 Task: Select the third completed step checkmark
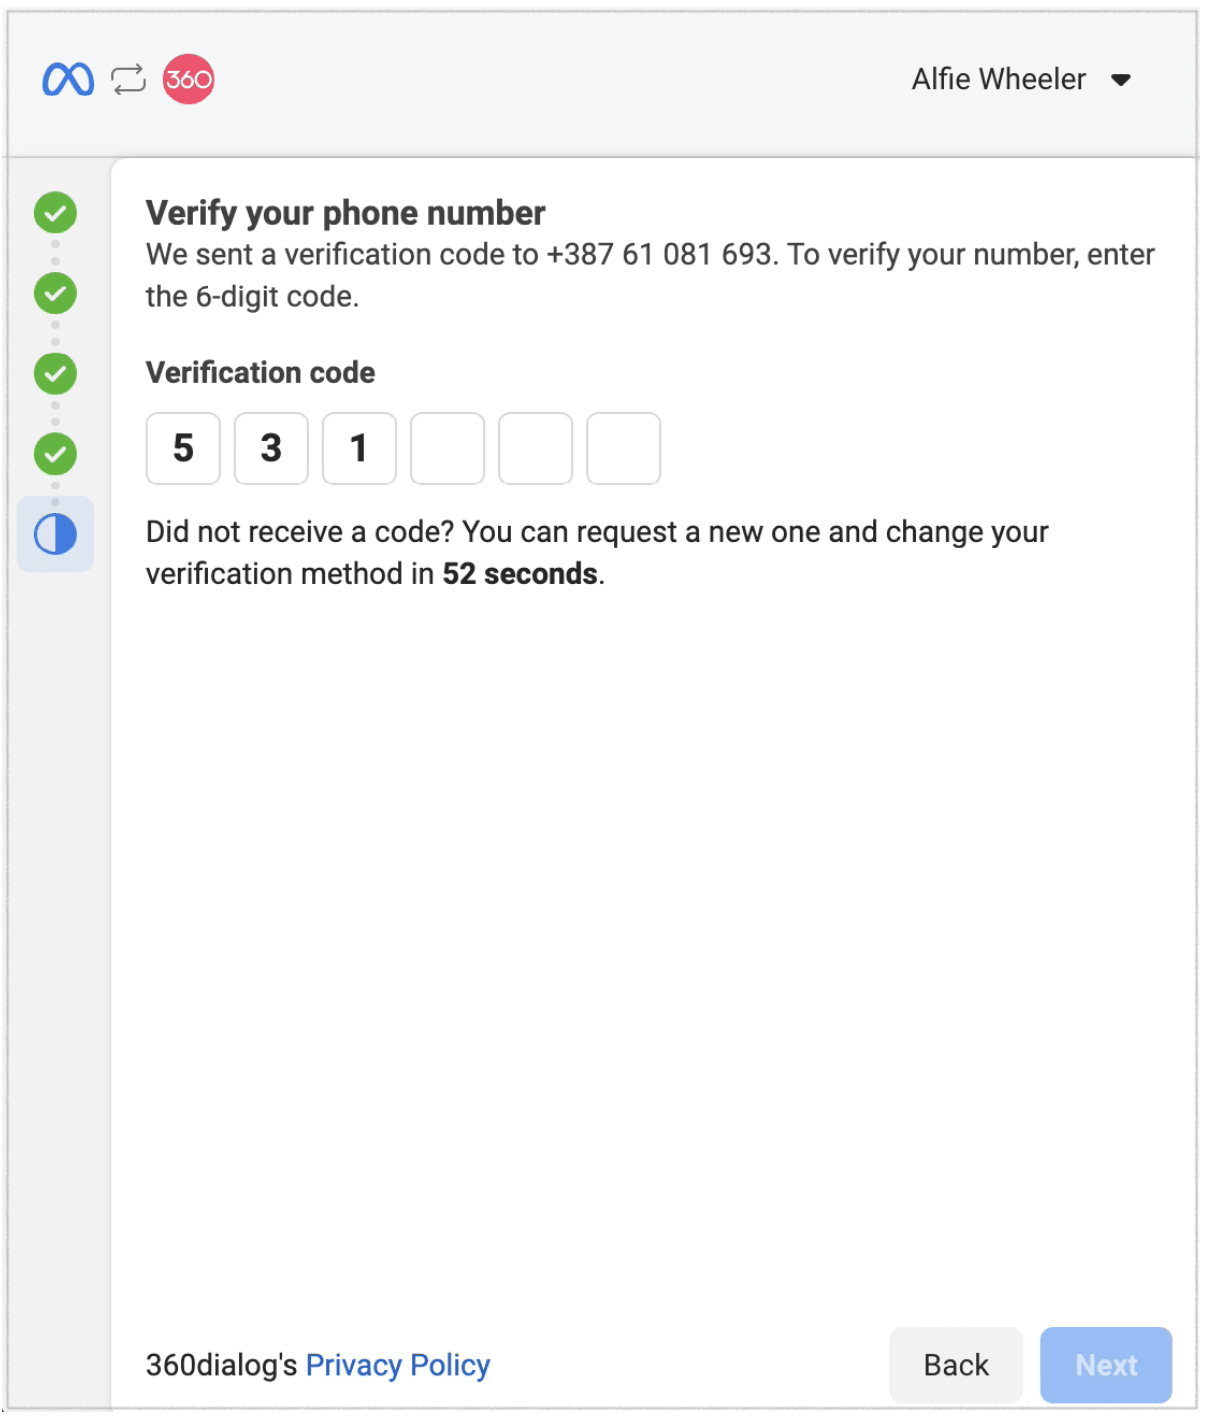[x=55, y=373]
